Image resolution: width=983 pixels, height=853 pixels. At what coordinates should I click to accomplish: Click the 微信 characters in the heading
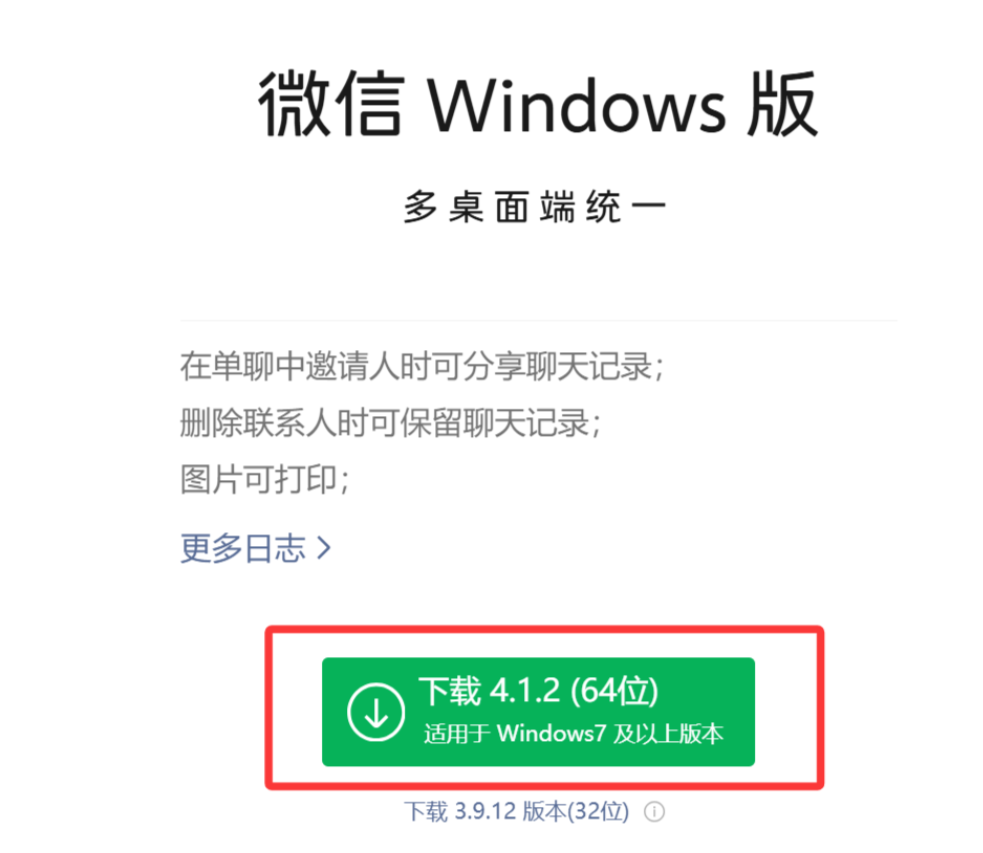pos(331,104)
